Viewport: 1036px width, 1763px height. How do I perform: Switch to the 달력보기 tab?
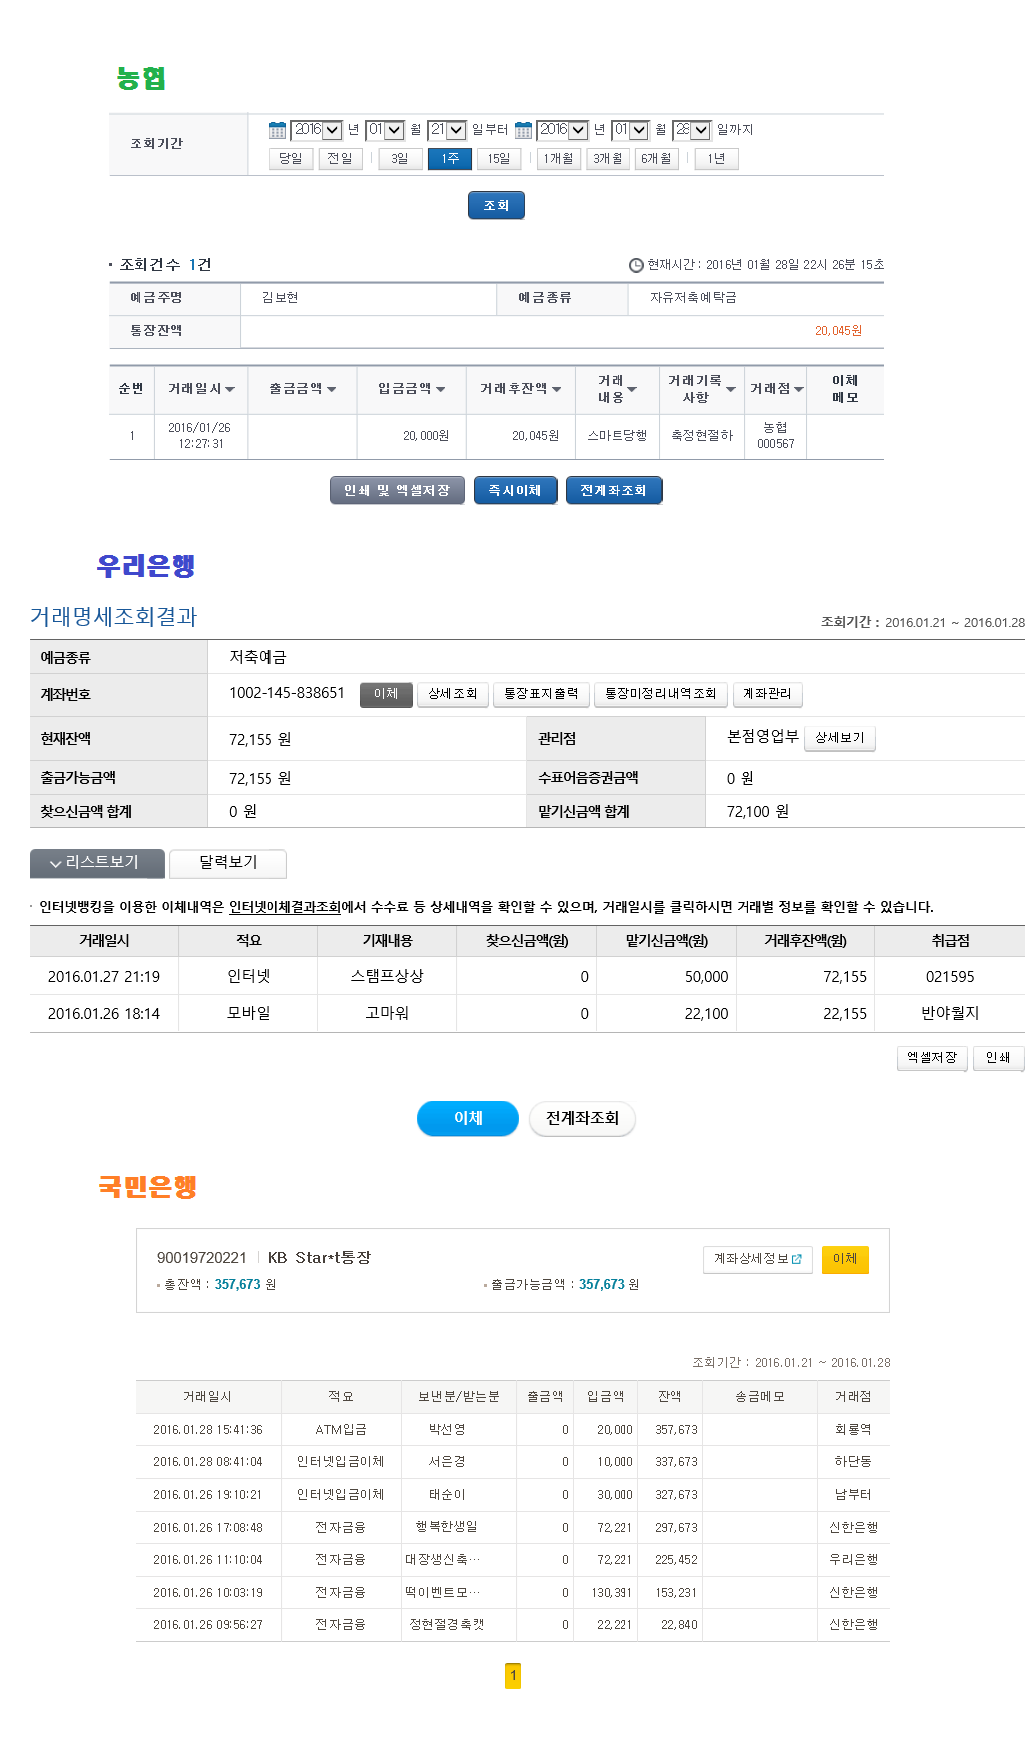(228, 863)
